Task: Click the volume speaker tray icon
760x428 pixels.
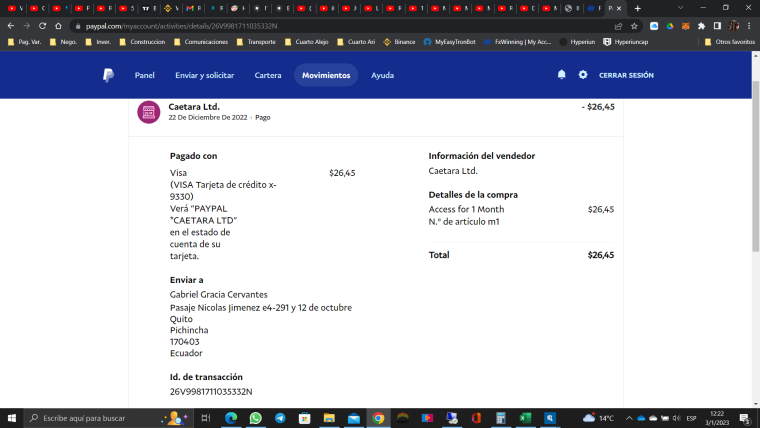Action: pos(677,418)
